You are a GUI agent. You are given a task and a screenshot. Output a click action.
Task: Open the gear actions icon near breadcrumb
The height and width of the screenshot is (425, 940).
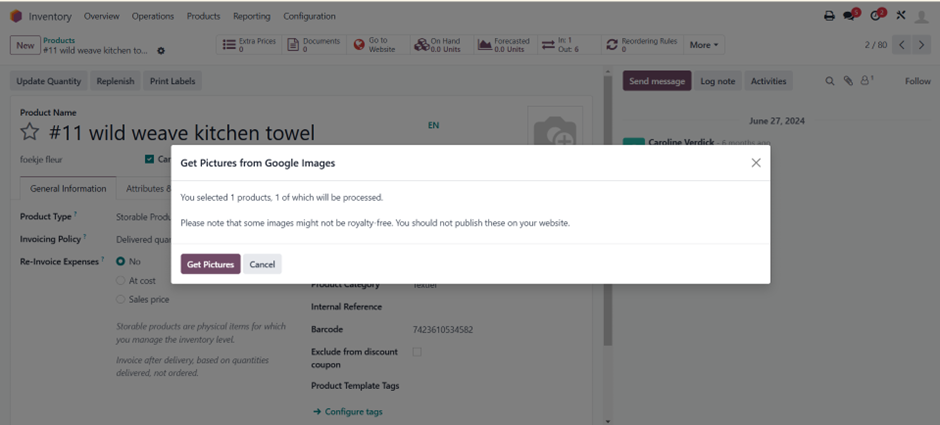(x=161, y=51)
